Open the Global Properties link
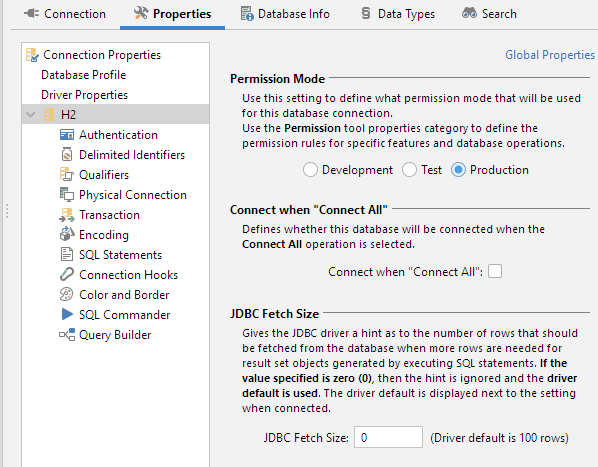This screenshot has width=598, height=467. 550,55
